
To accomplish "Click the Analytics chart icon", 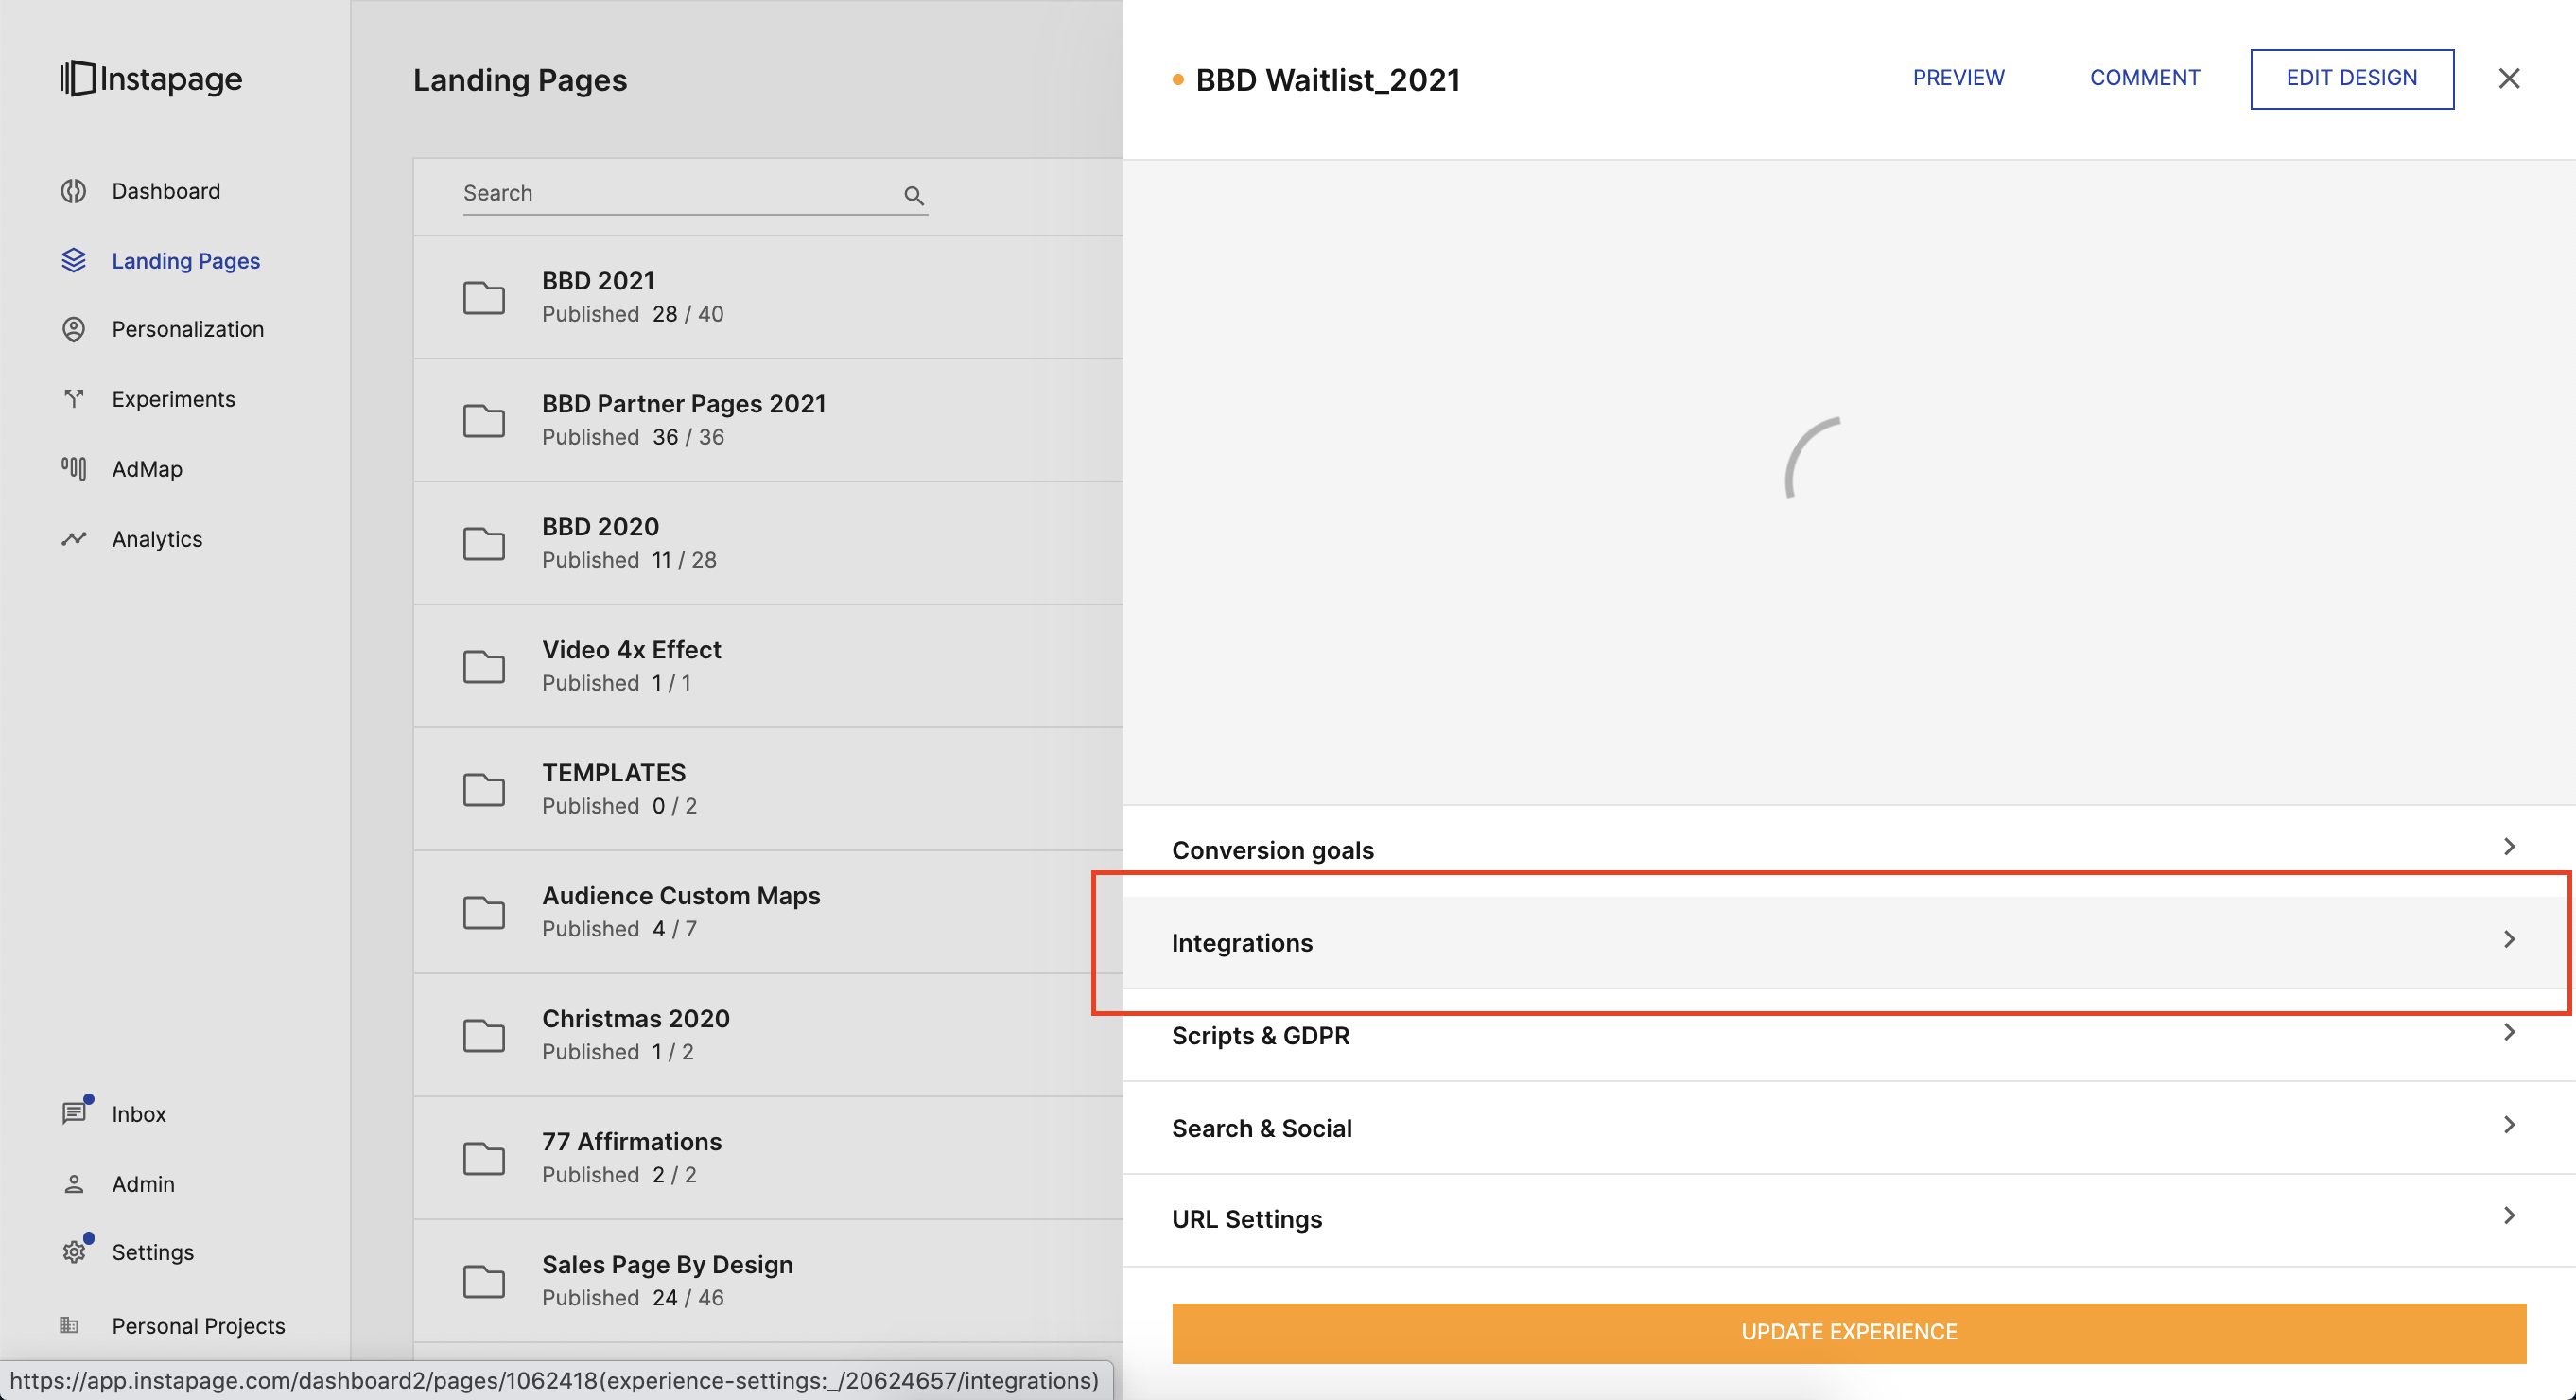I will [x=73, y=538].
